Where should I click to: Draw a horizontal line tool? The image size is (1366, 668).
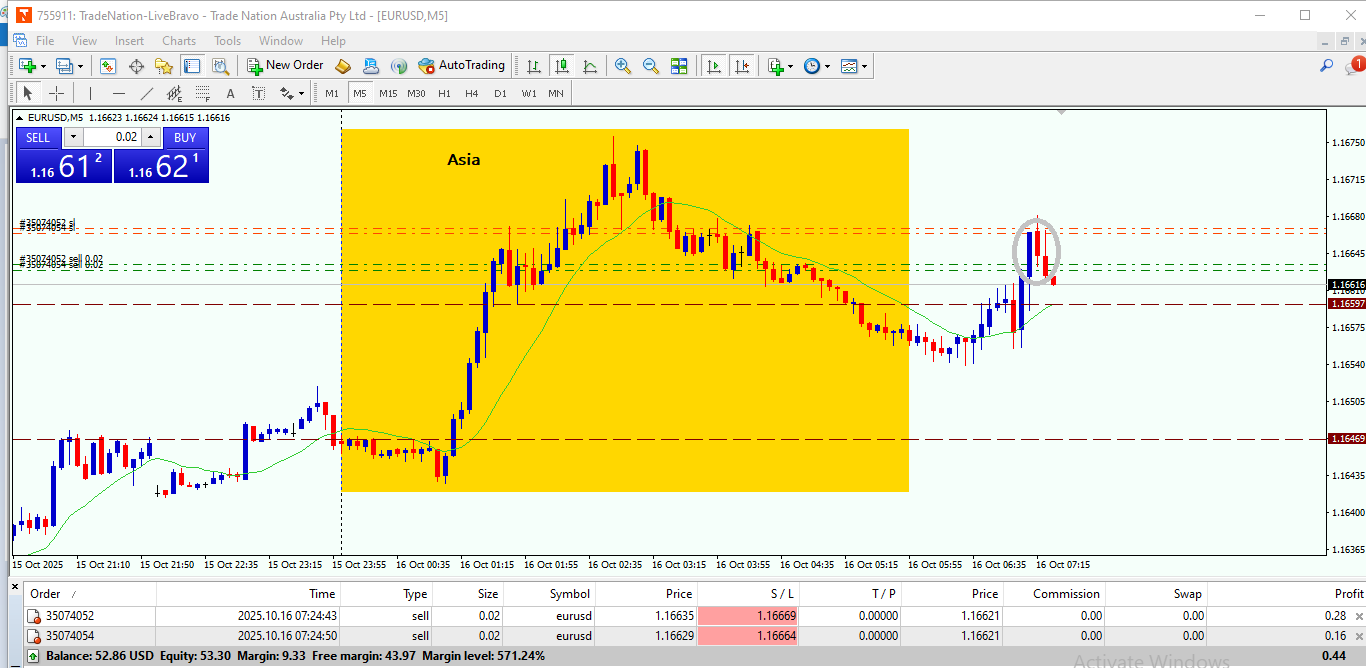coord(119,93)
